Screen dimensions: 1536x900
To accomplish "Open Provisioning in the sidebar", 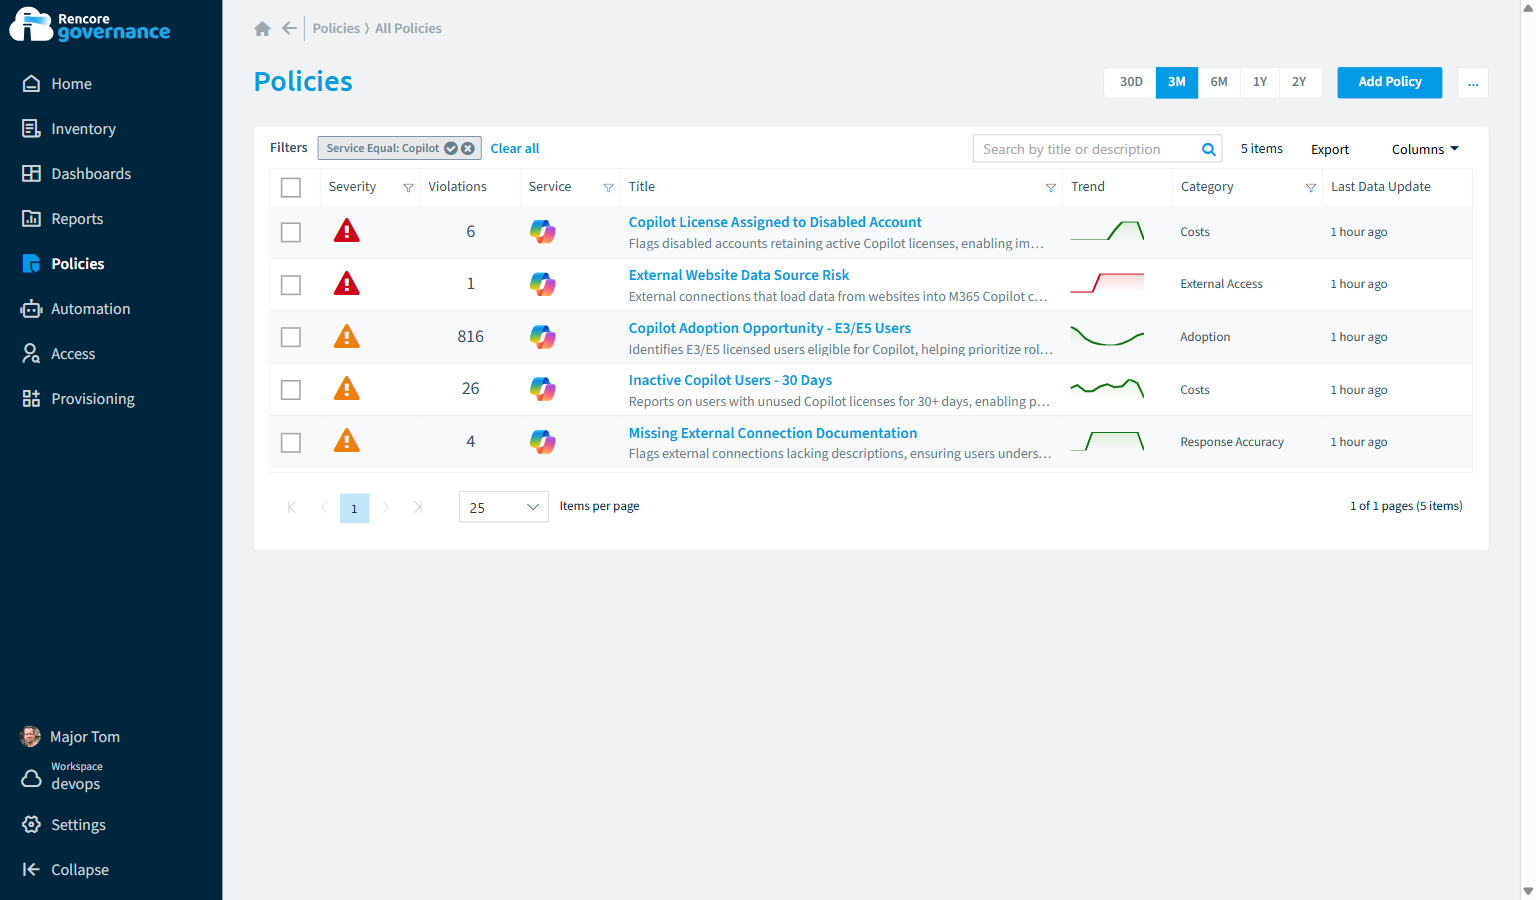I will (79, 399).
